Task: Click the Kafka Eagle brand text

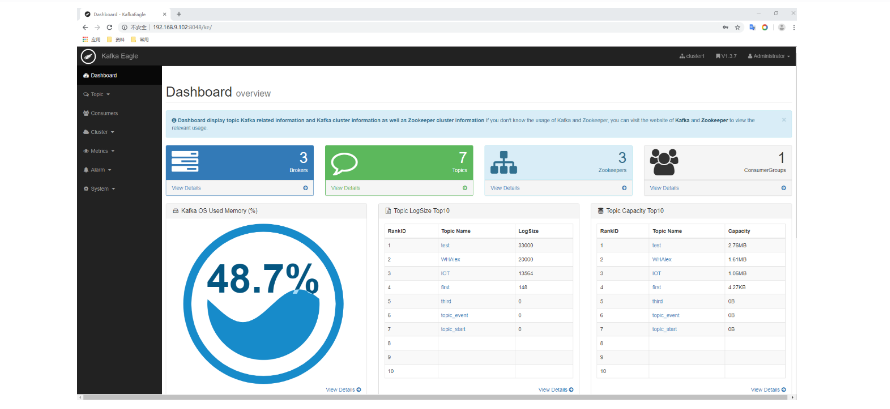Action: tap(120, 56)
